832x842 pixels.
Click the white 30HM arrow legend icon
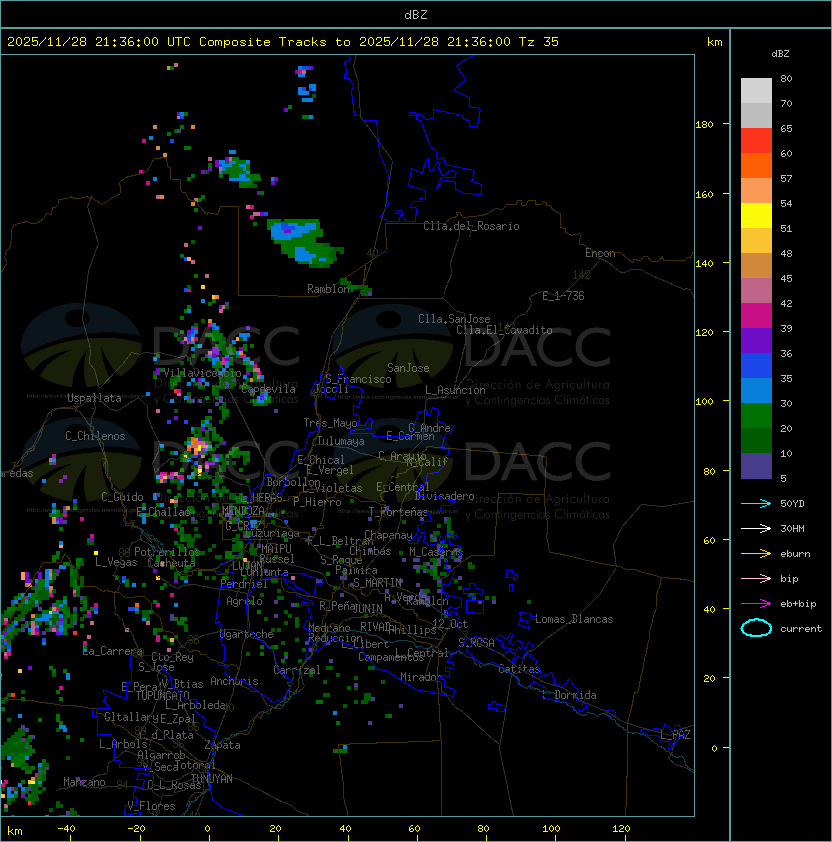coord(756,528)
